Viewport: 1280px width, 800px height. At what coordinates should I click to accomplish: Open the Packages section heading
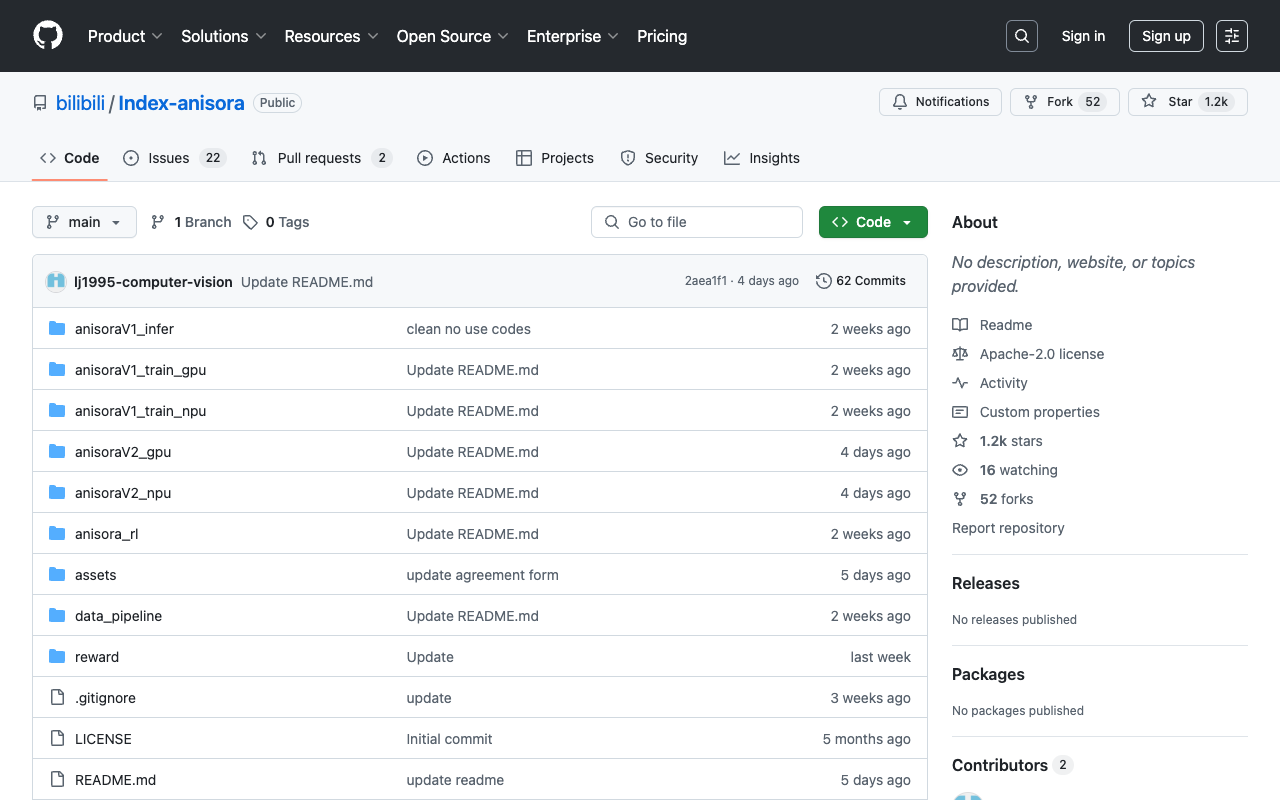pyautogui.click(x=988, y=674)
